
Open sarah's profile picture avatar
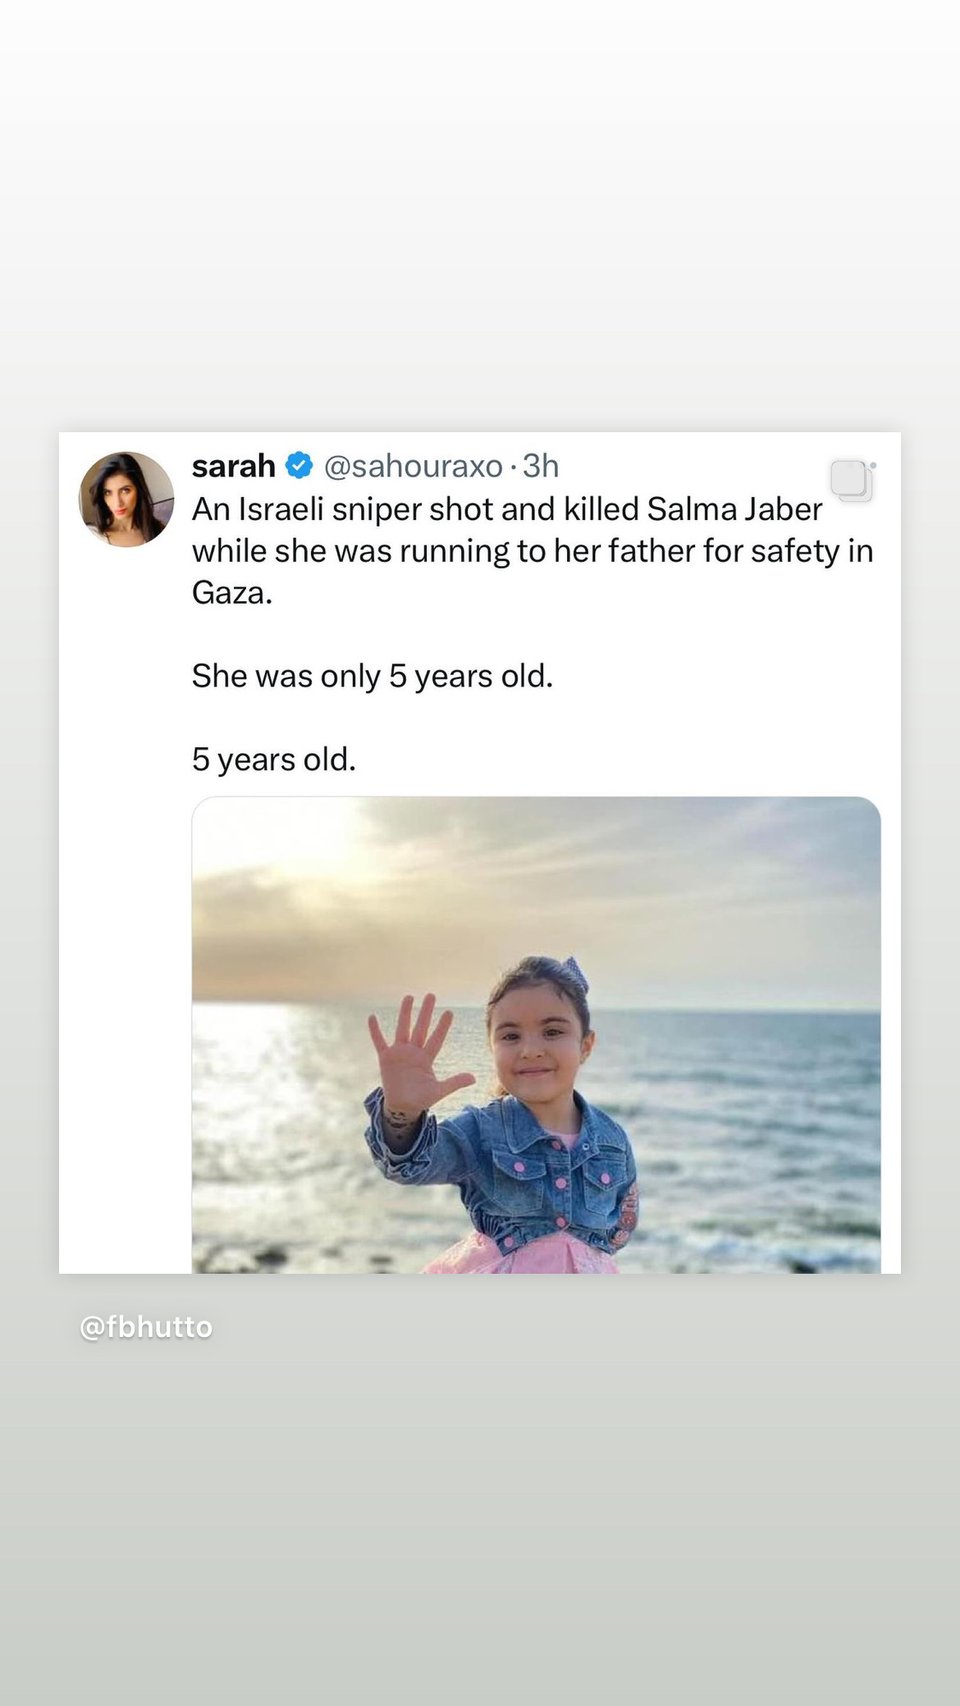point(127,499)
